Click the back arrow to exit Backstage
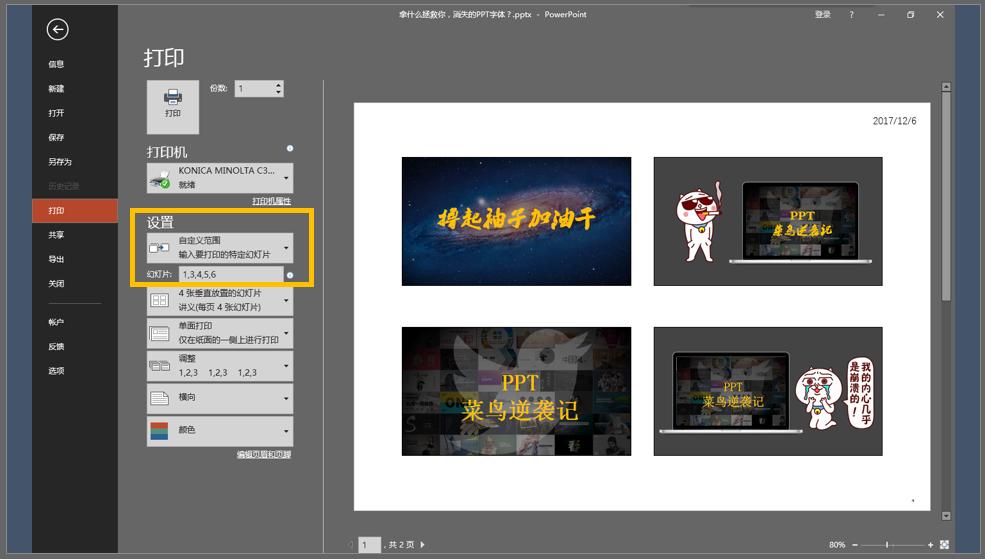 57,29
